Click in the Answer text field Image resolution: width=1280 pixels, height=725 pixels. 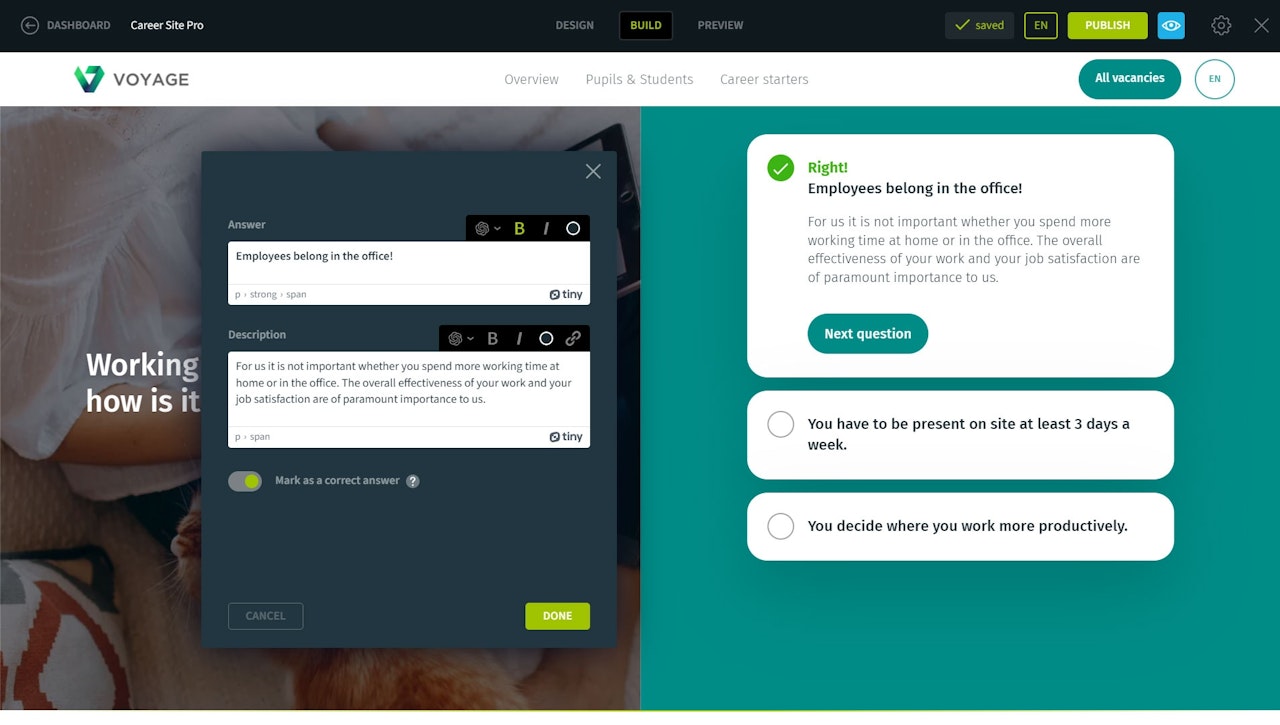(408, 263)
